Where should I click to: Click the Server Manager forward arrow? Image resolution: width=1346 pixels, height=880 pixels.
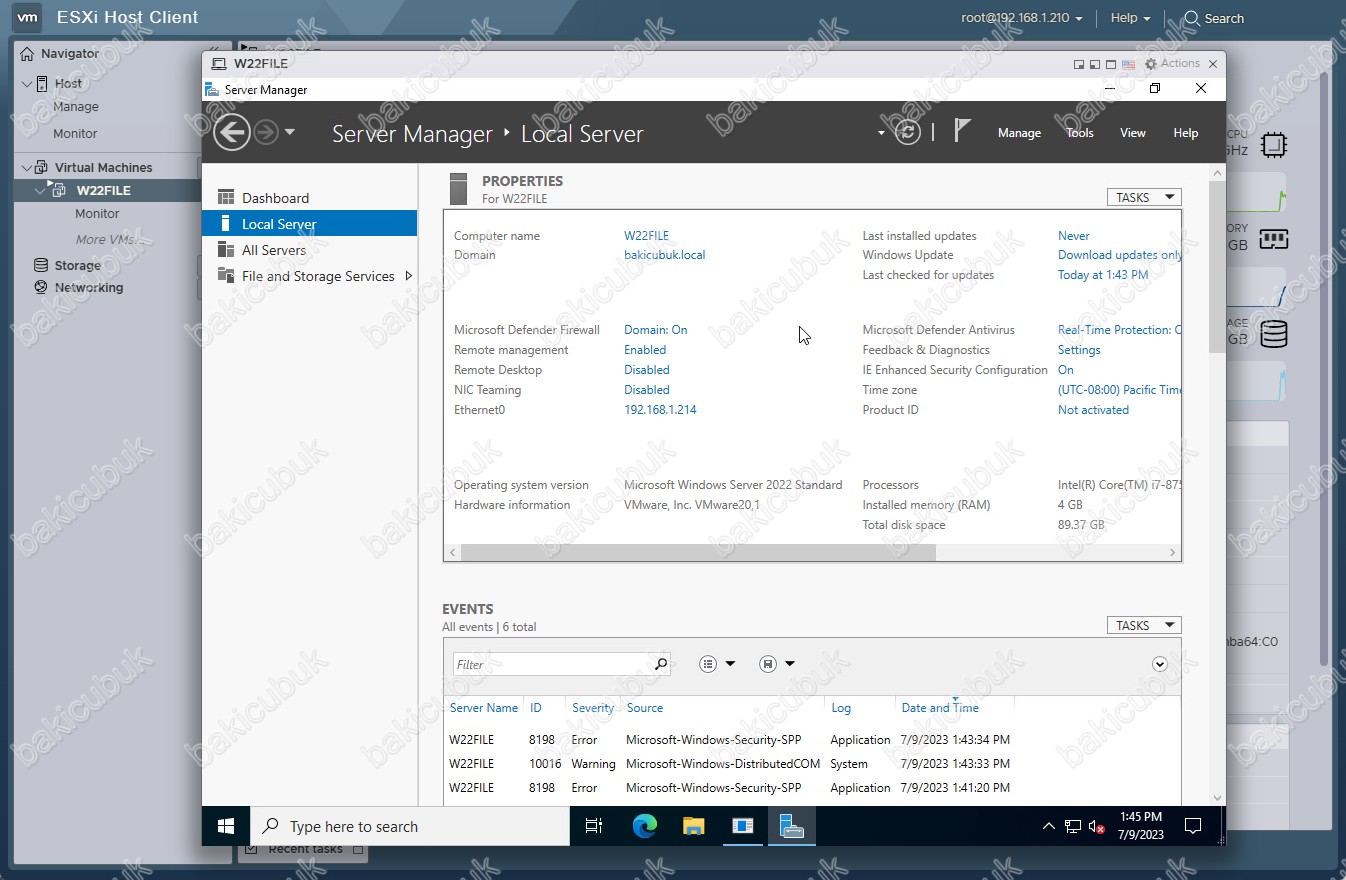(265, 132)
